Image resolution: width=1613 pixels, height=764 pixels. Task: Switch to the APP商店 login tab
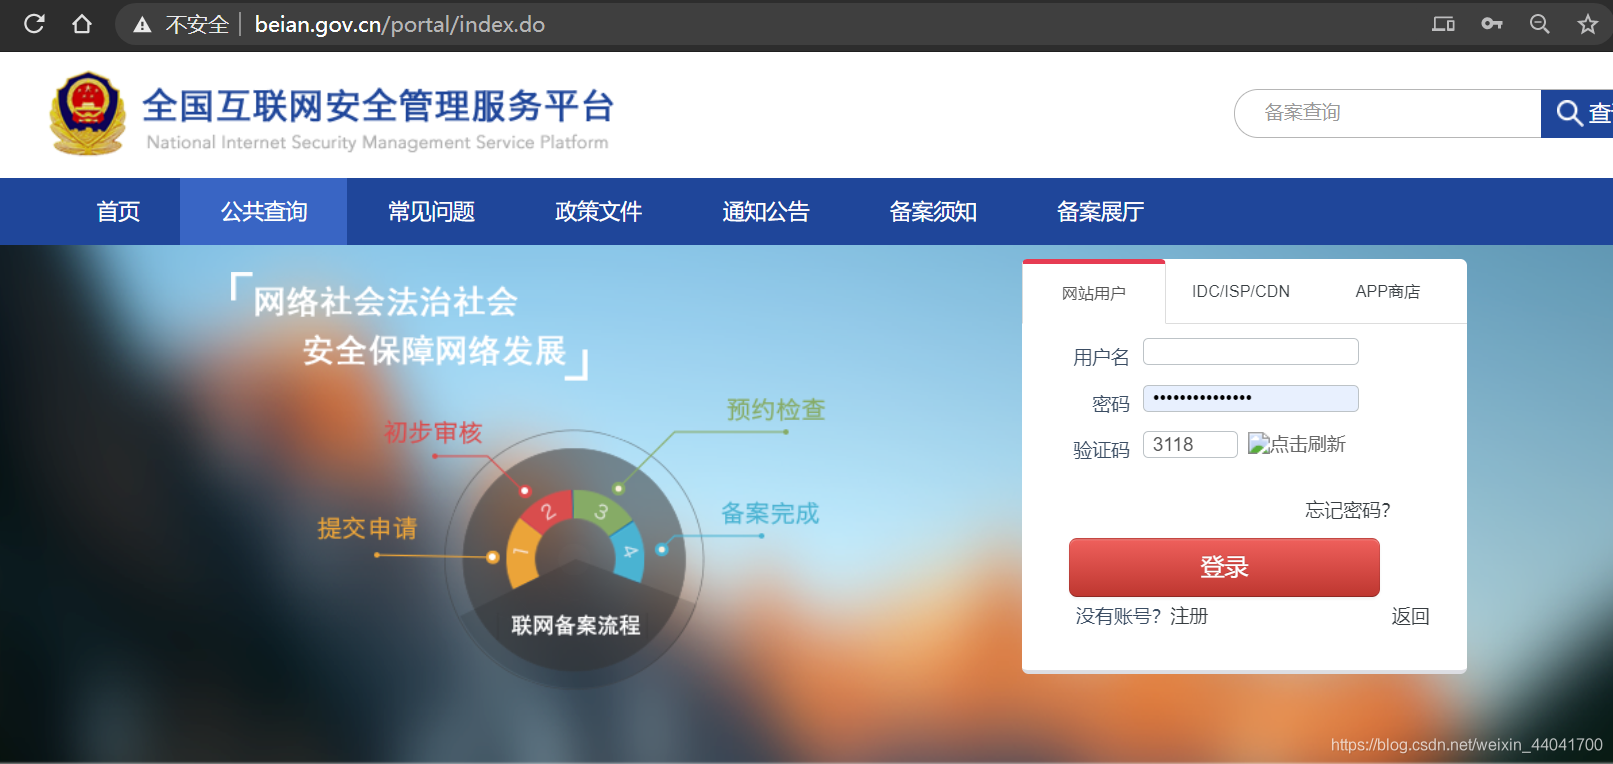1388,291
